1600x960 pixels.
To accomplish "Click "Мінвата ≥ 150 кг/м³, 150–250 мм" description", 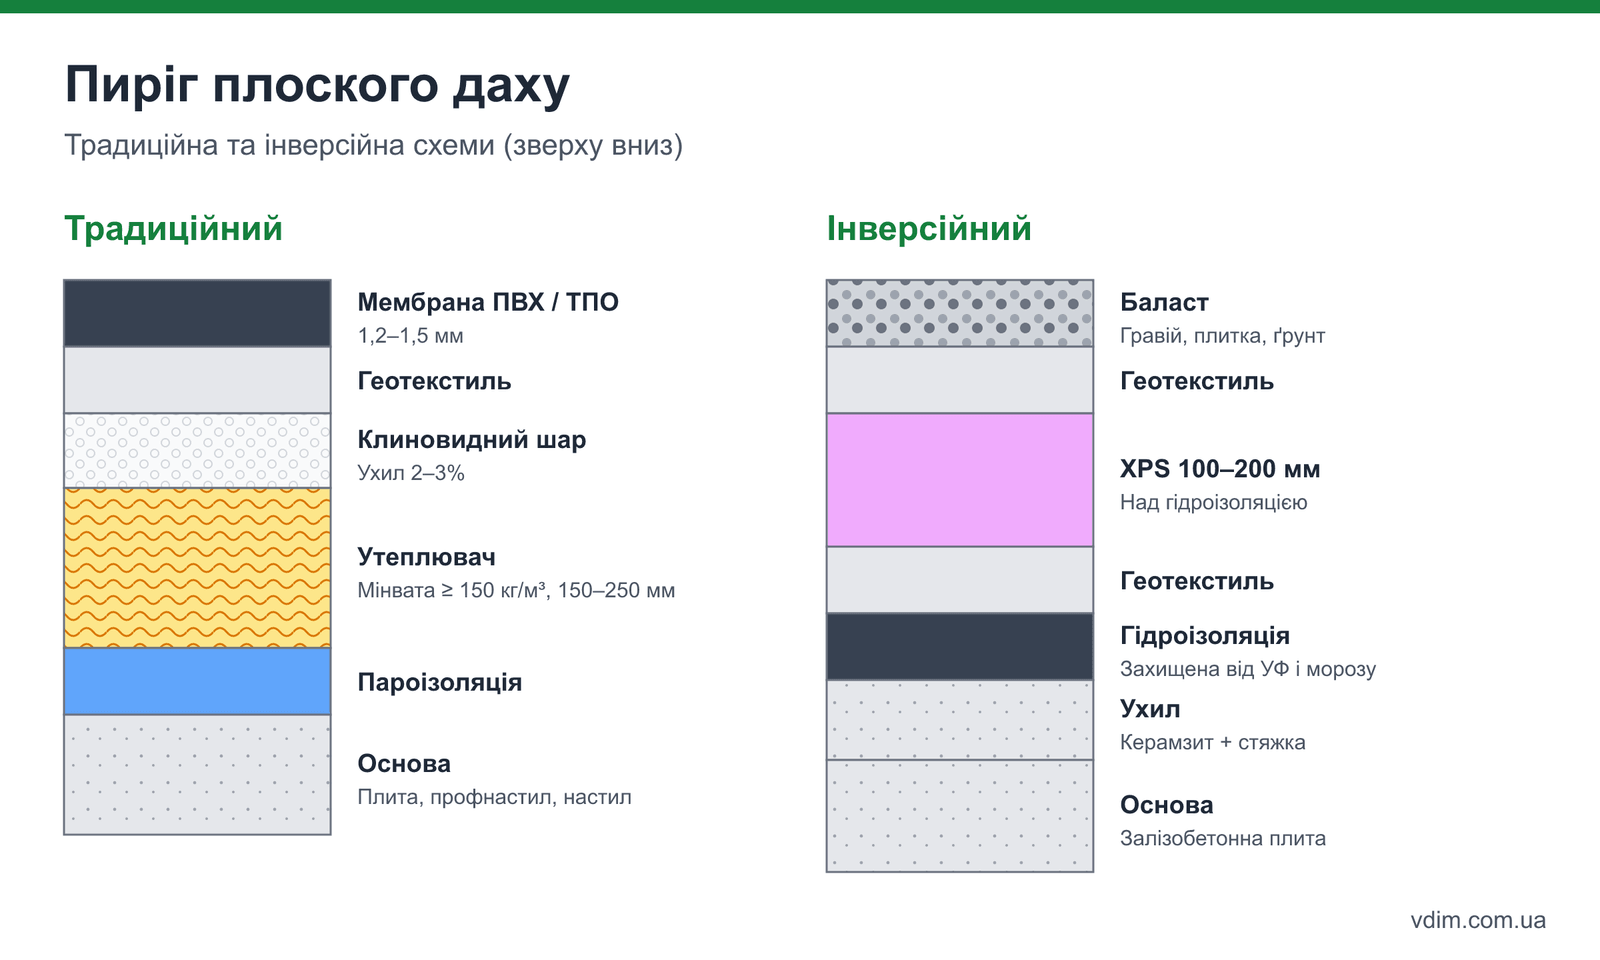I will click(x=516, y=590).
